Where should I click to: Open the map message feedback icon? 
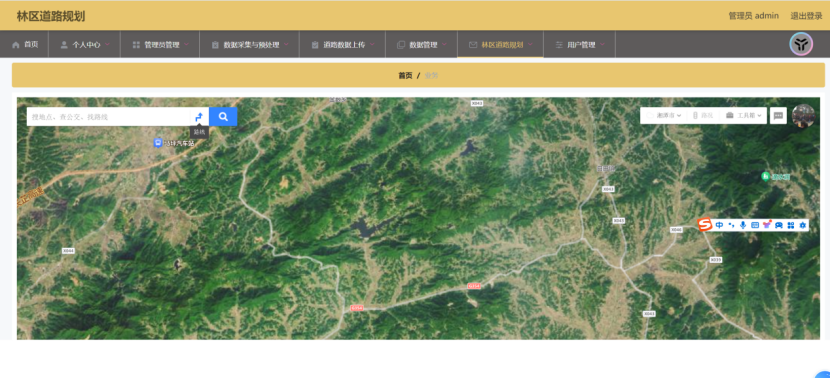click(x=778, y=116)
